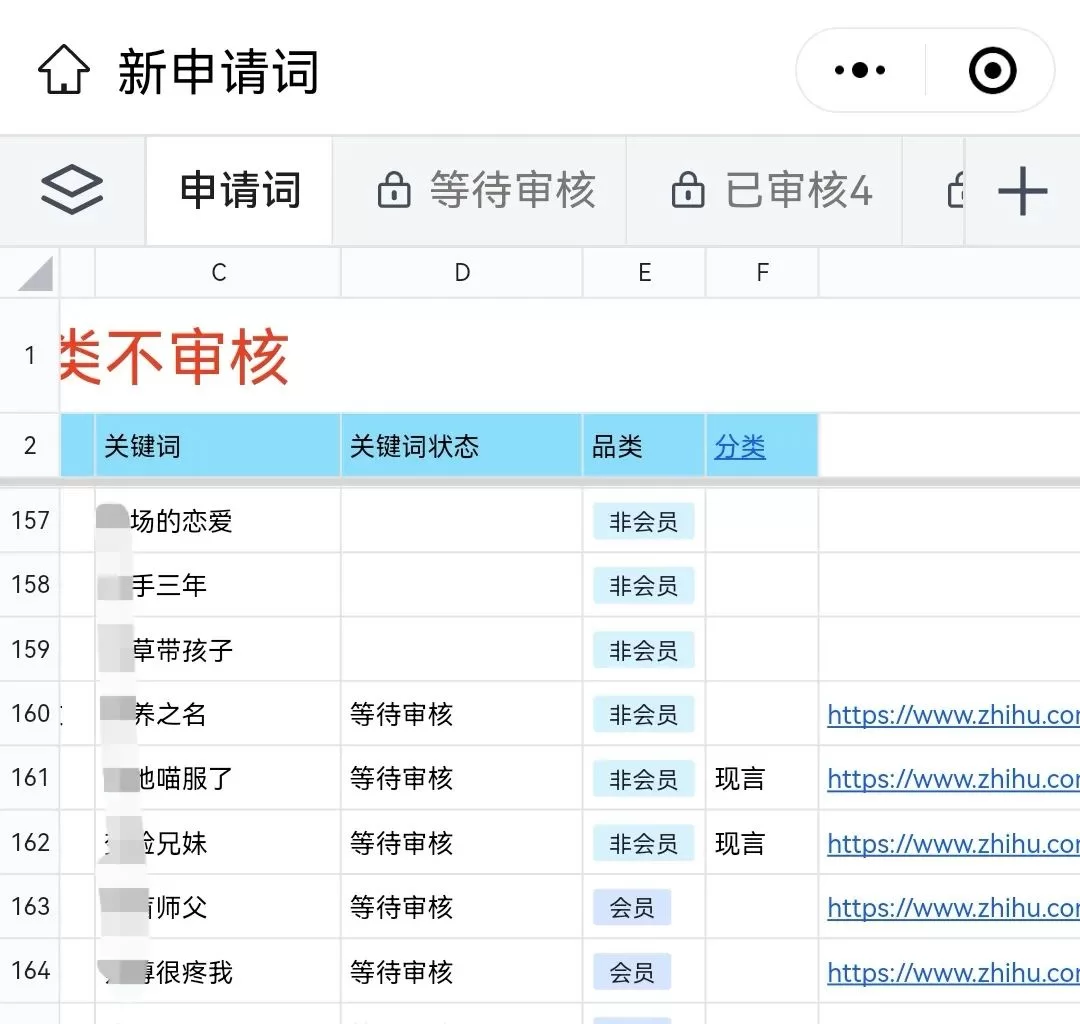1080x1024 pixels.
Task: Open 会员 category dropdown in row 163
Action: click(x=632, y=908)
